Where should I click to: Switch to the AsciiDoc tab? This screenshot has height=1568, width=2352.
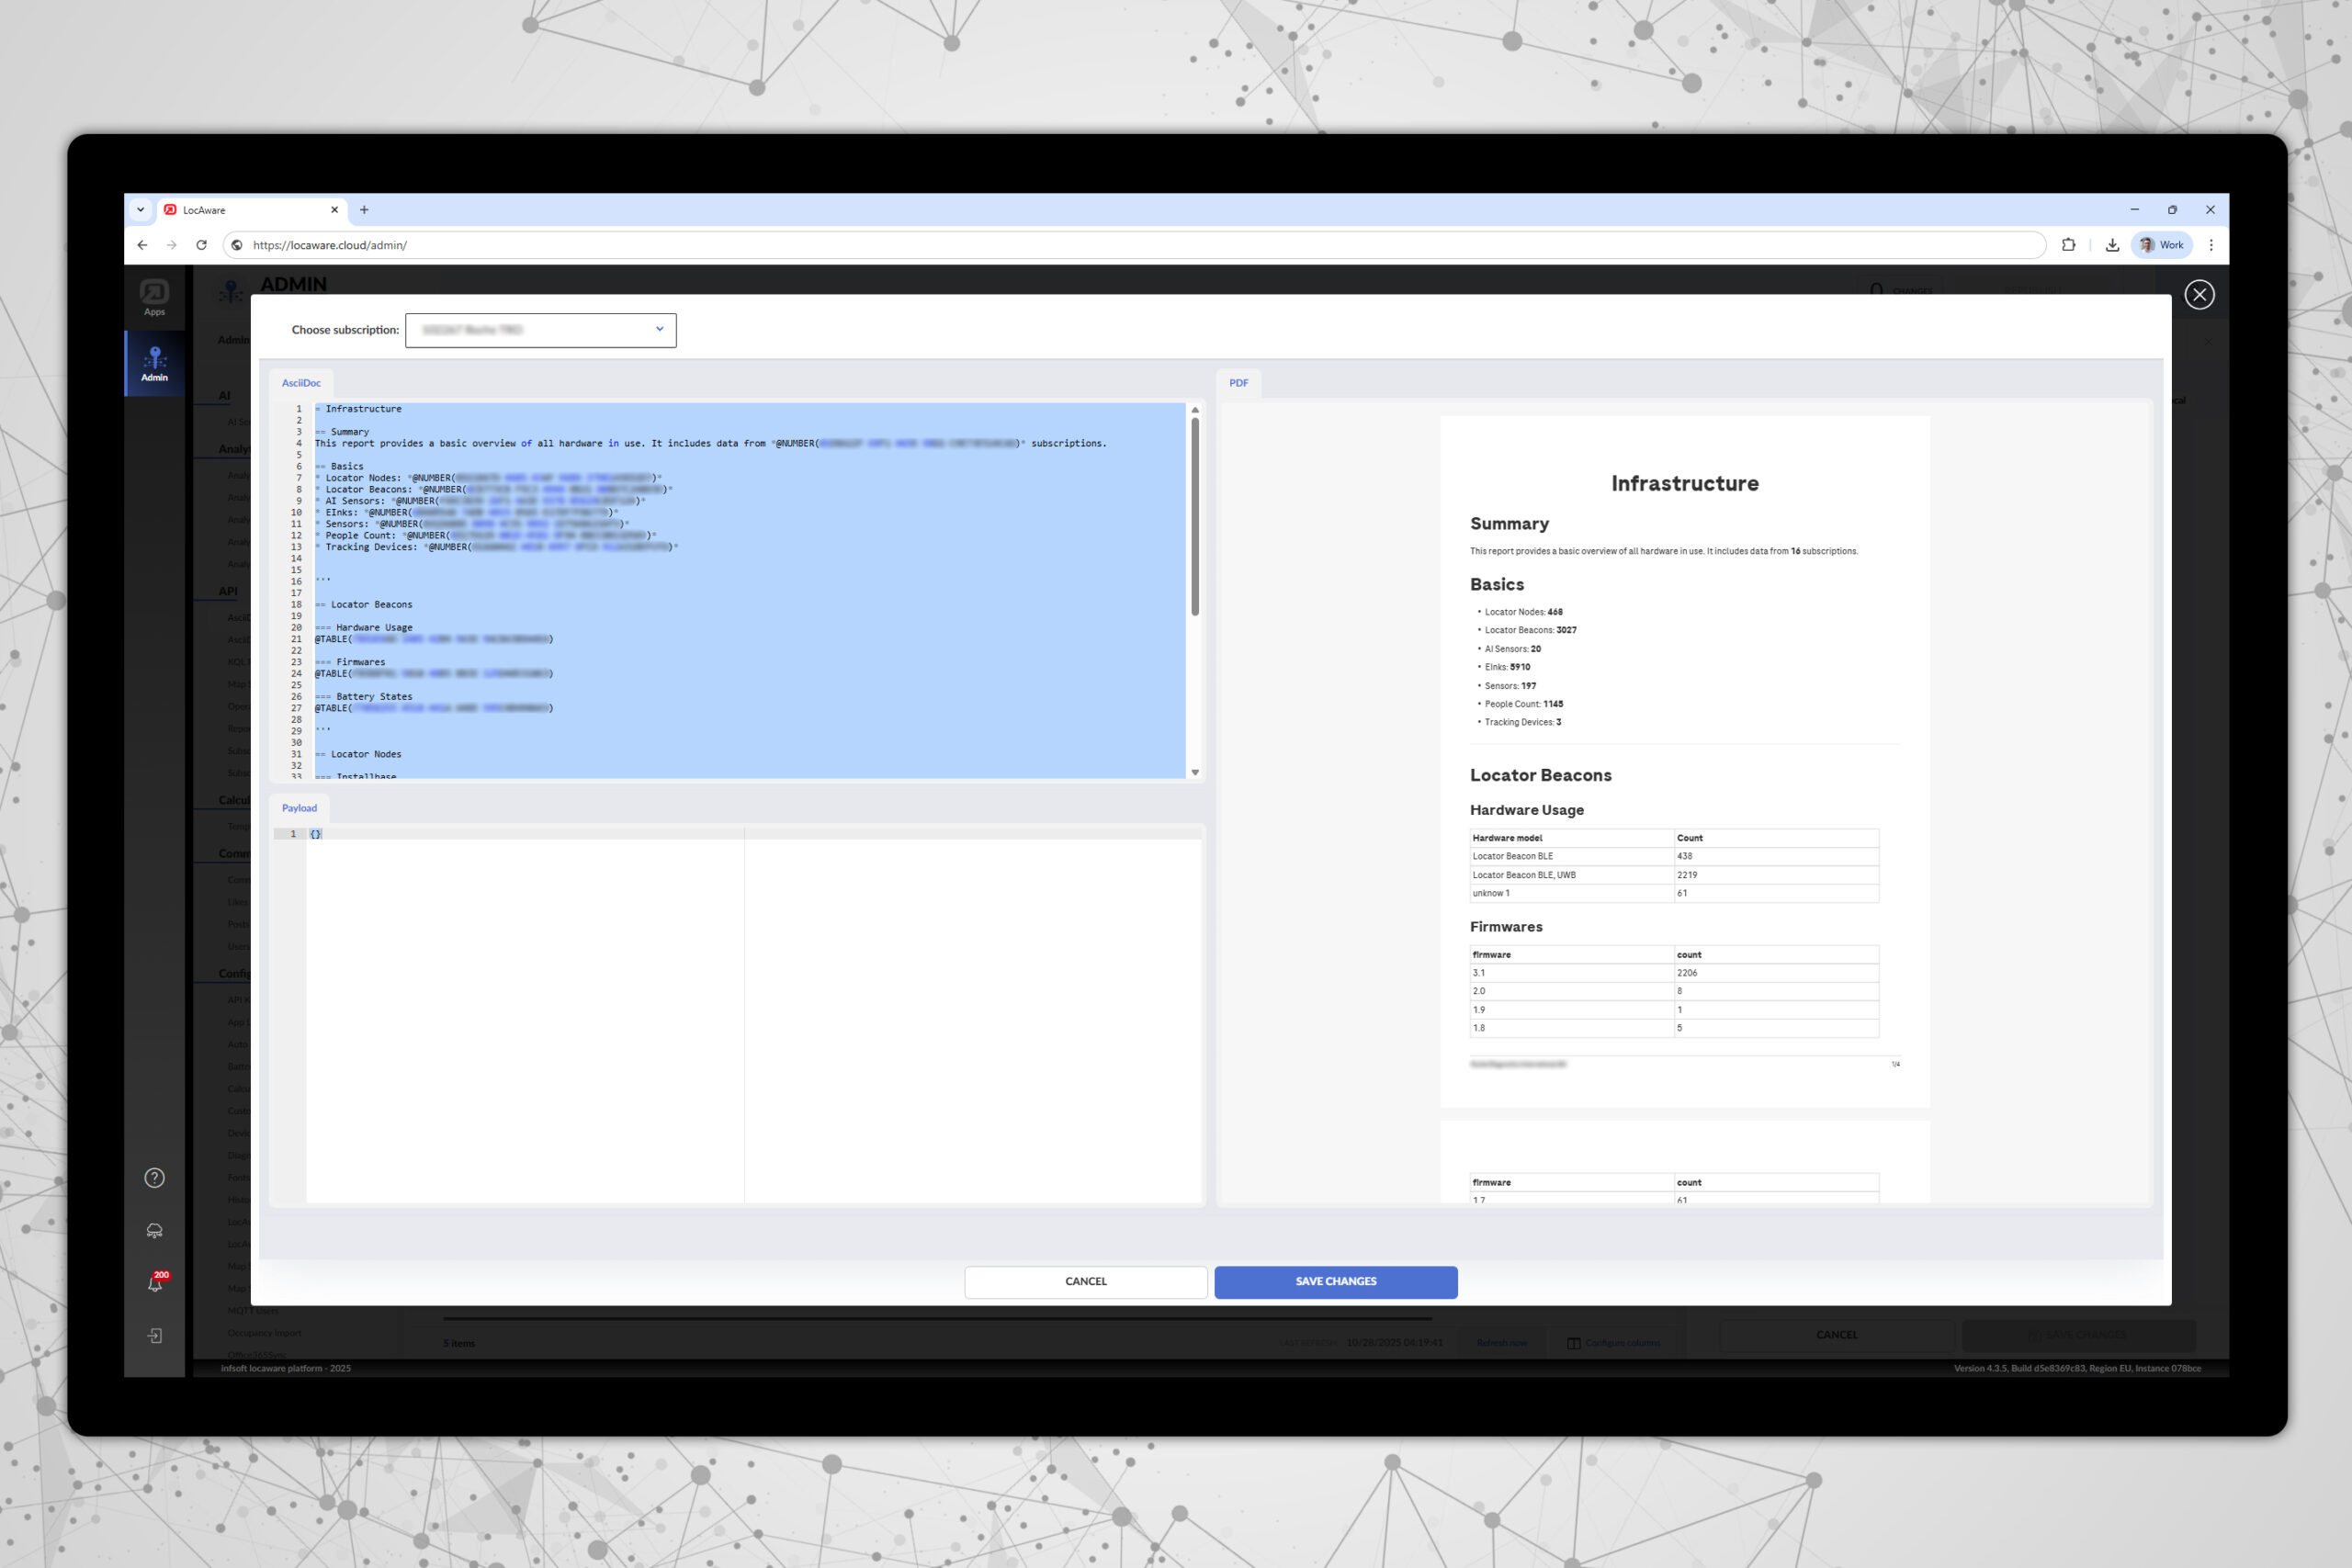point(301,383)
